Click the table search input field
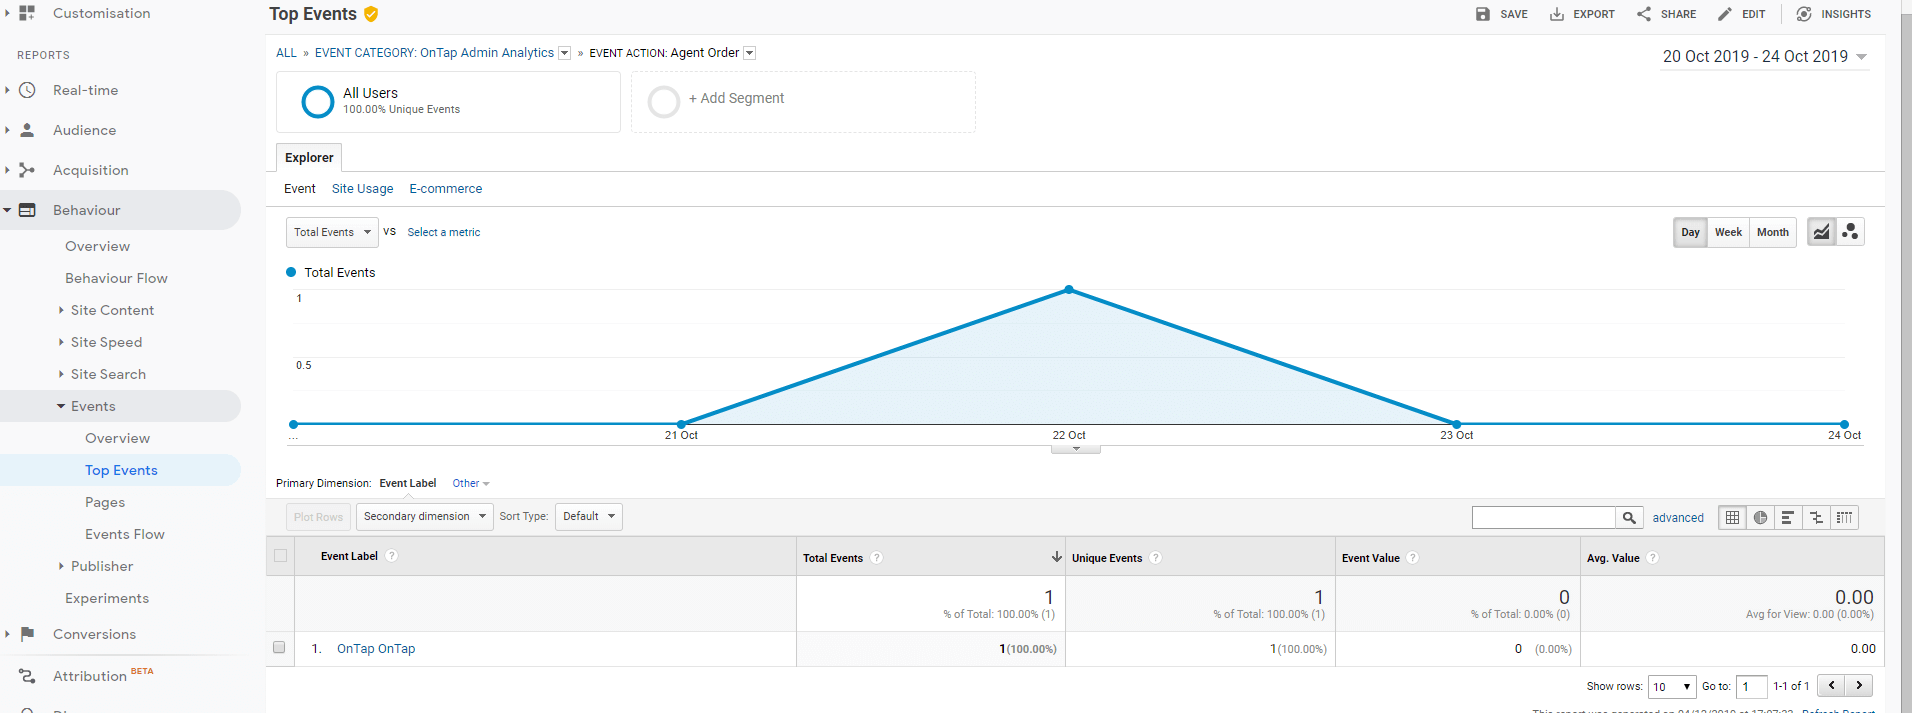 pyautogui.click(x=1544, y=517)
